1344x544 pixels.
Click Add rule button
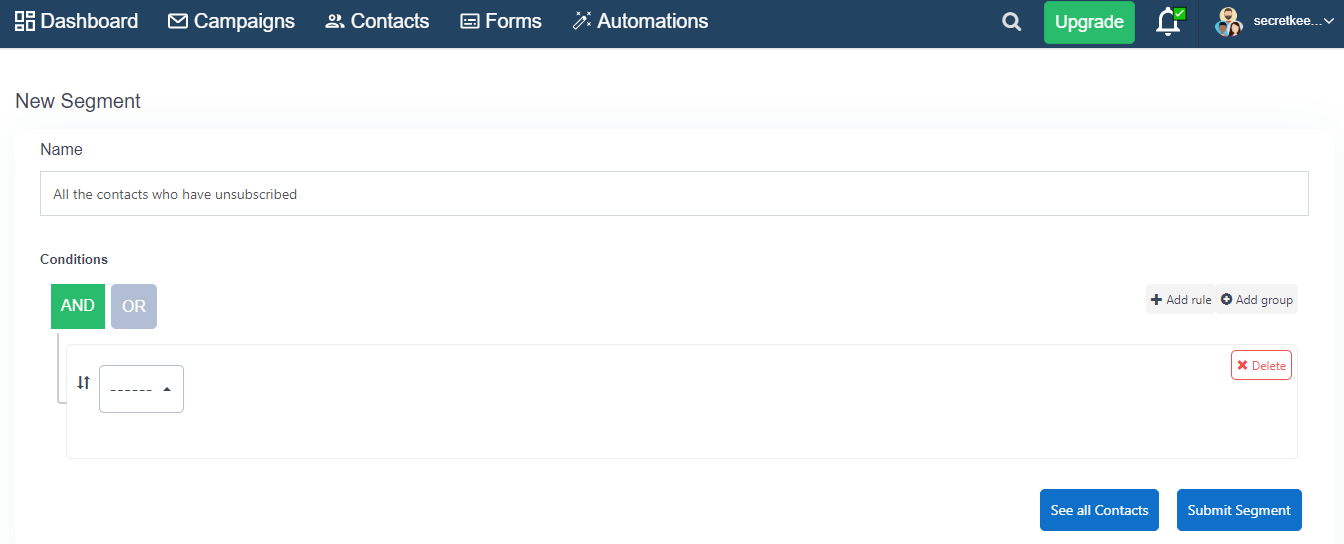pyautogui.click(x=1181, y=299)
